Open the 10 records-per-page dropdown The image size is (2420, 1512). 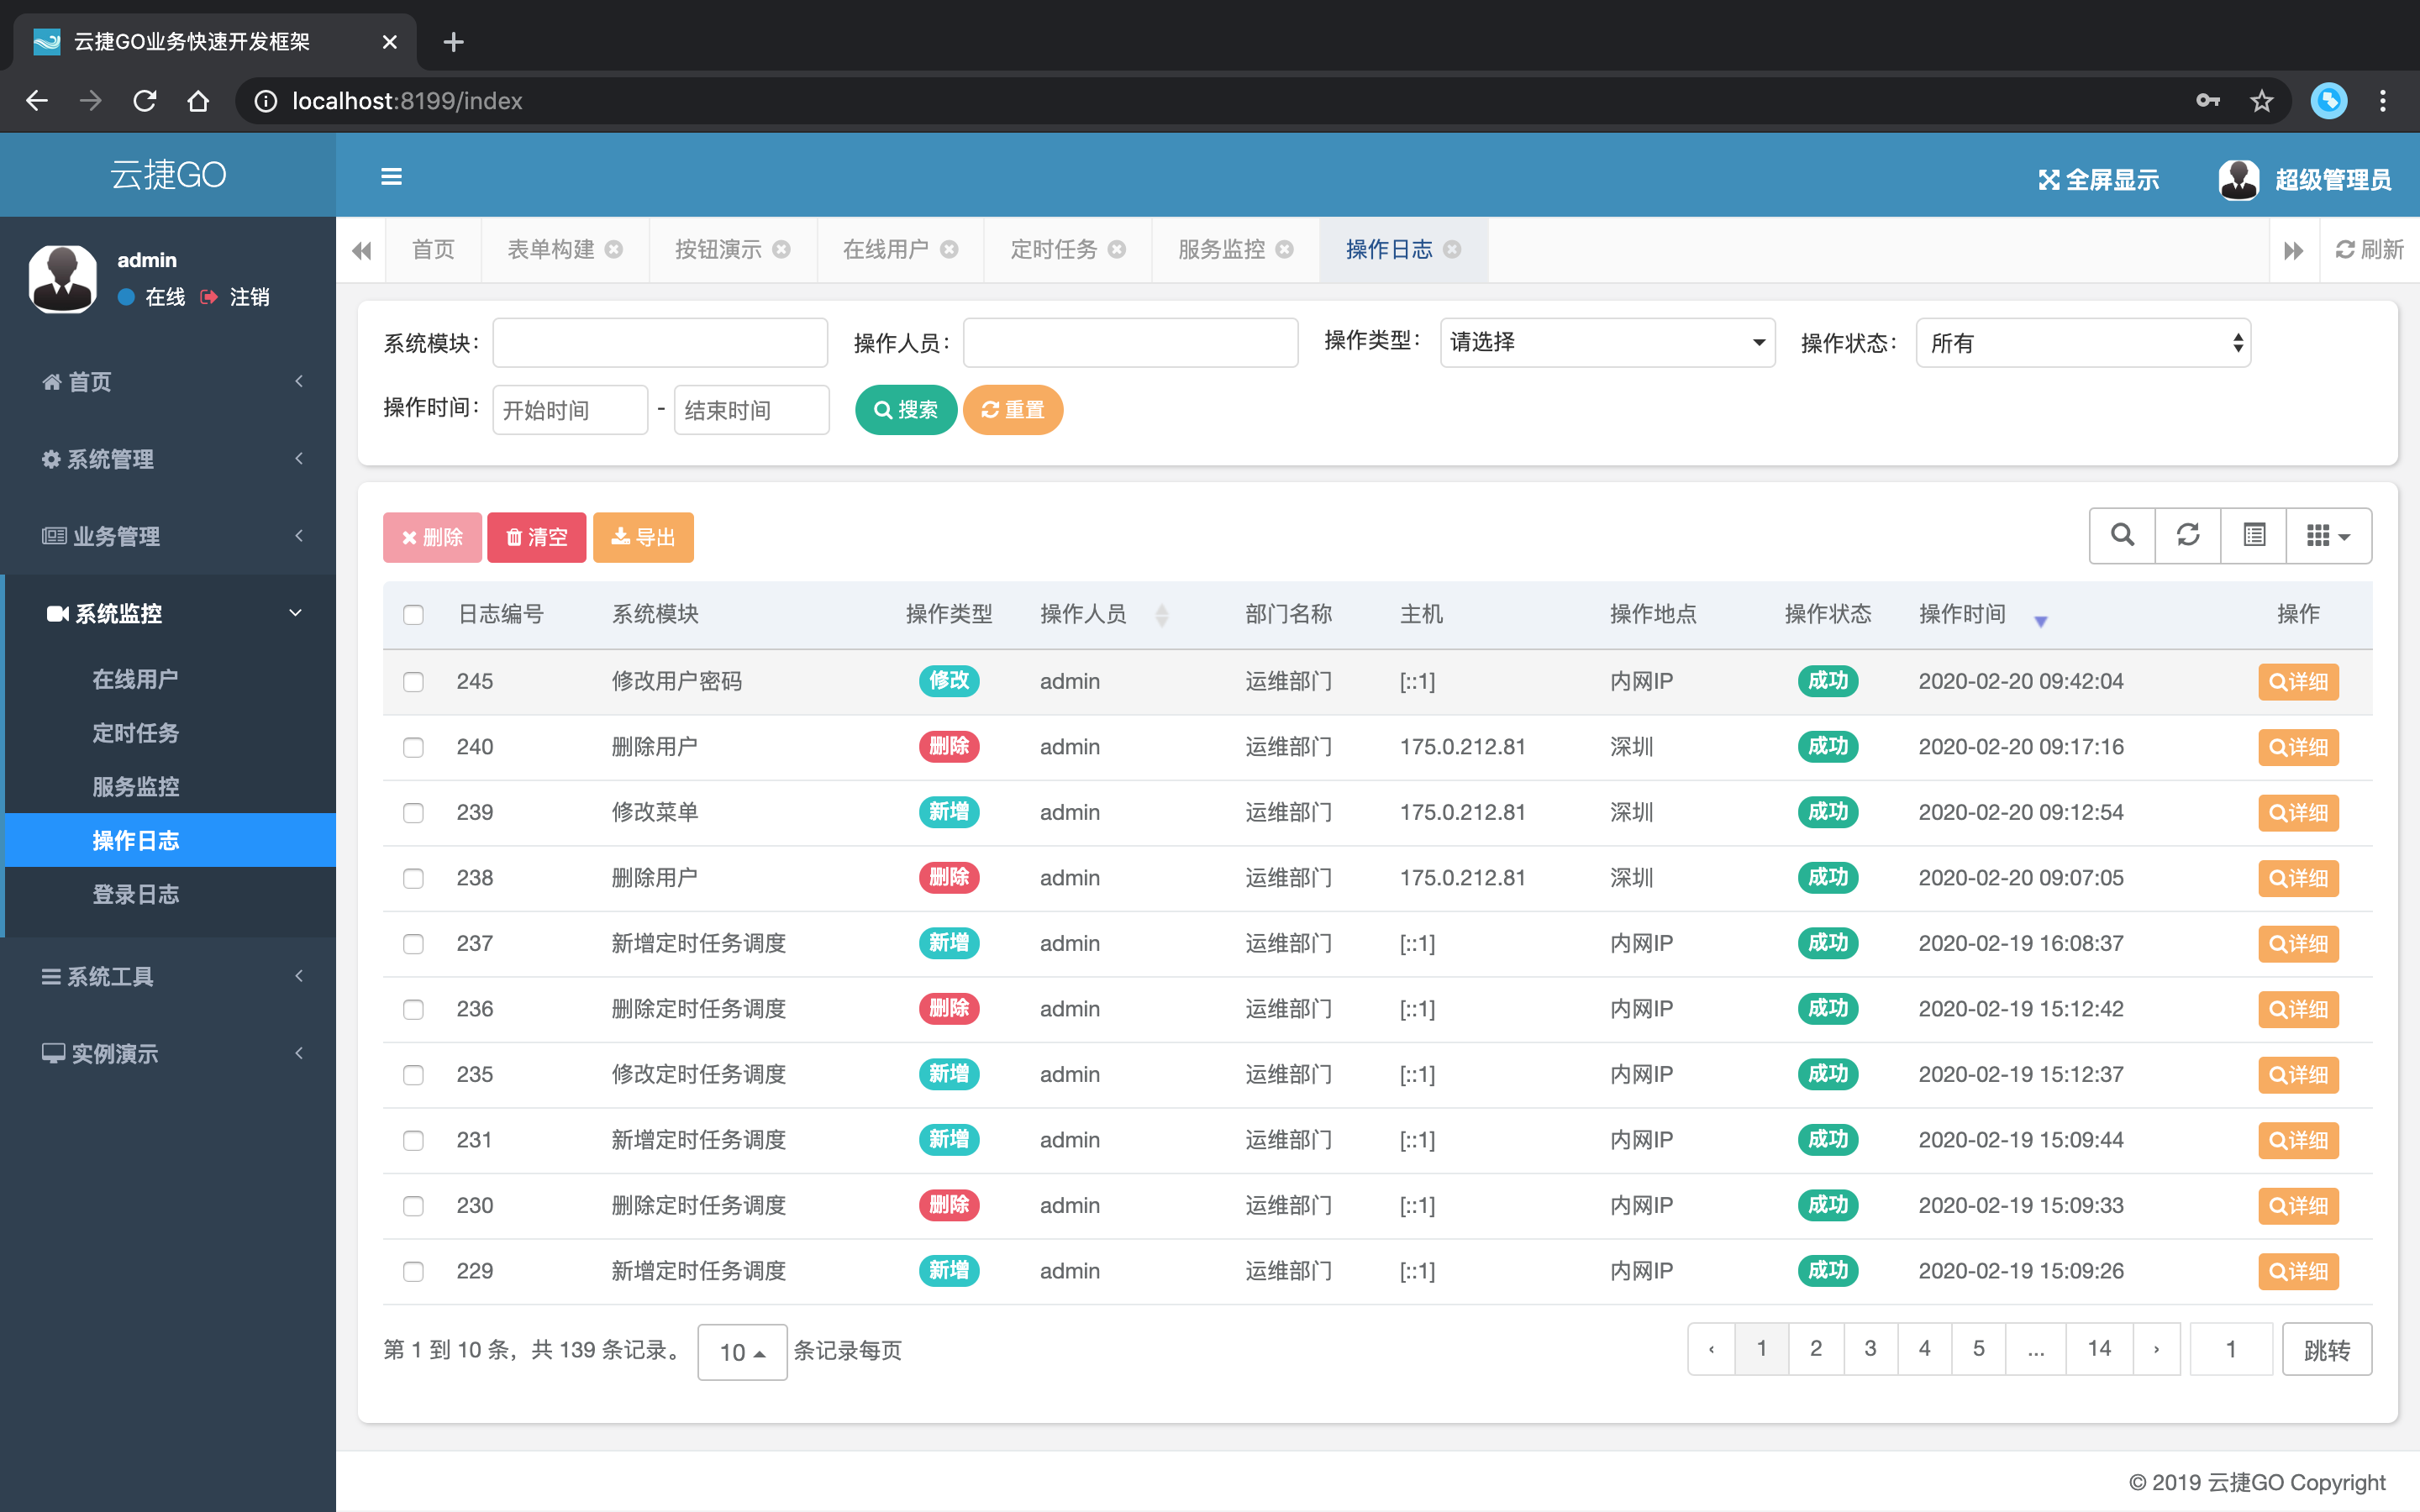pos(741,1352)
